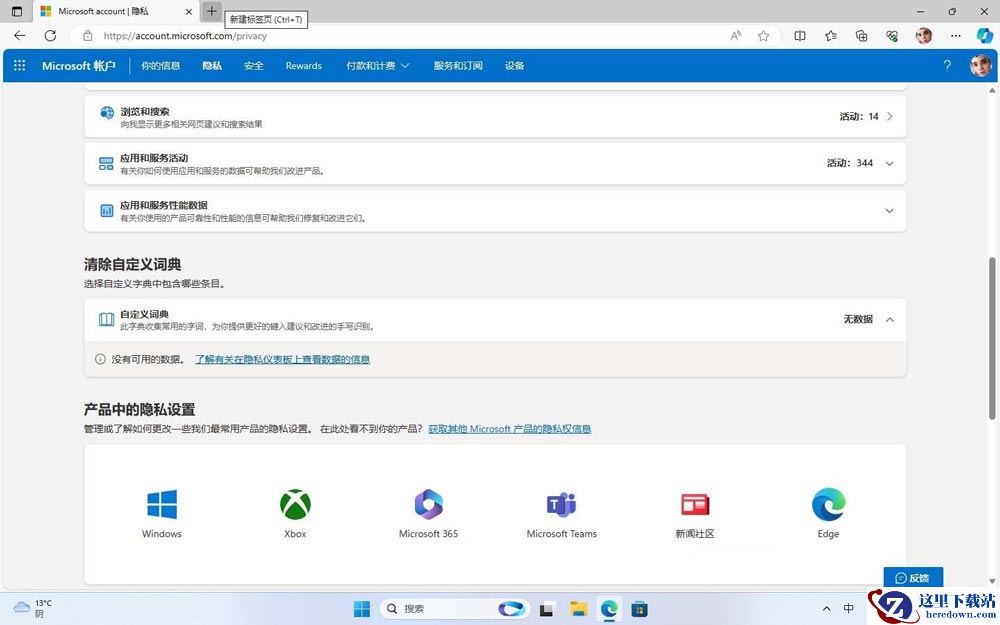This screenshot has height=625, width=1000.
Task: Open Xbox privacy settings
Action: pyautogui.click(x=295, y=504)
